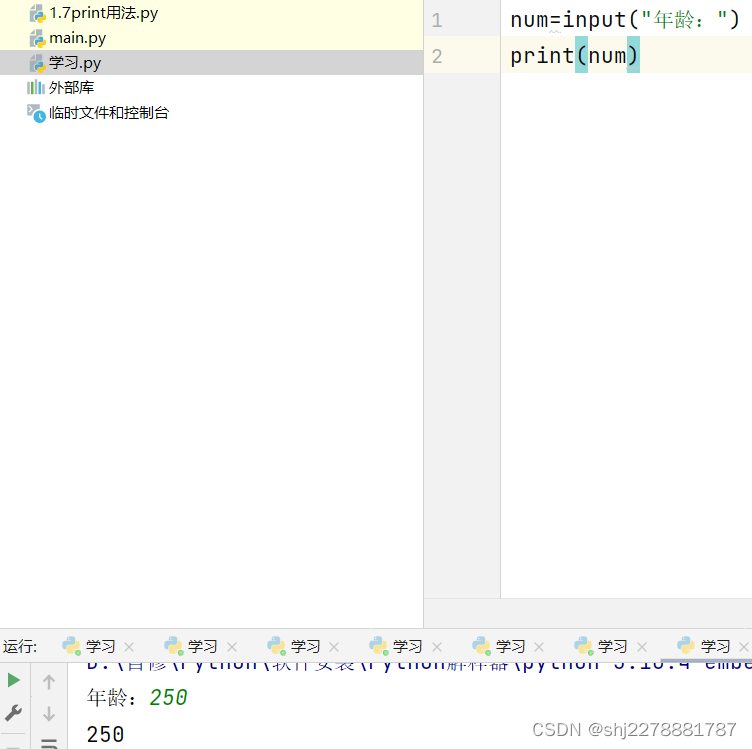The image size is (752, 749).
Task: Click line number 1 in the editor gutter
Action: [x=436, y=20]
